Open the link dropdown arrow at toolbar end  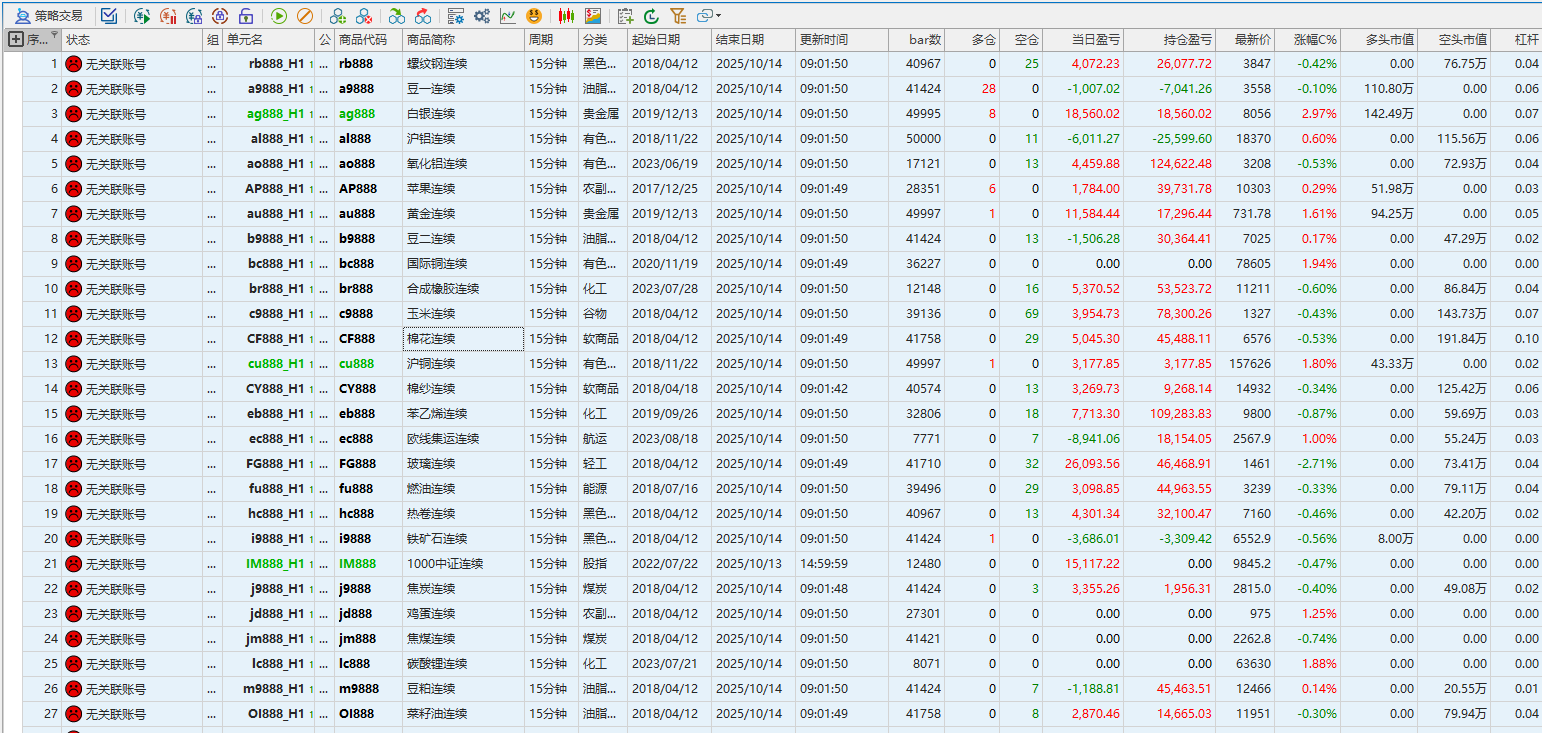click(x=719, y=16)
